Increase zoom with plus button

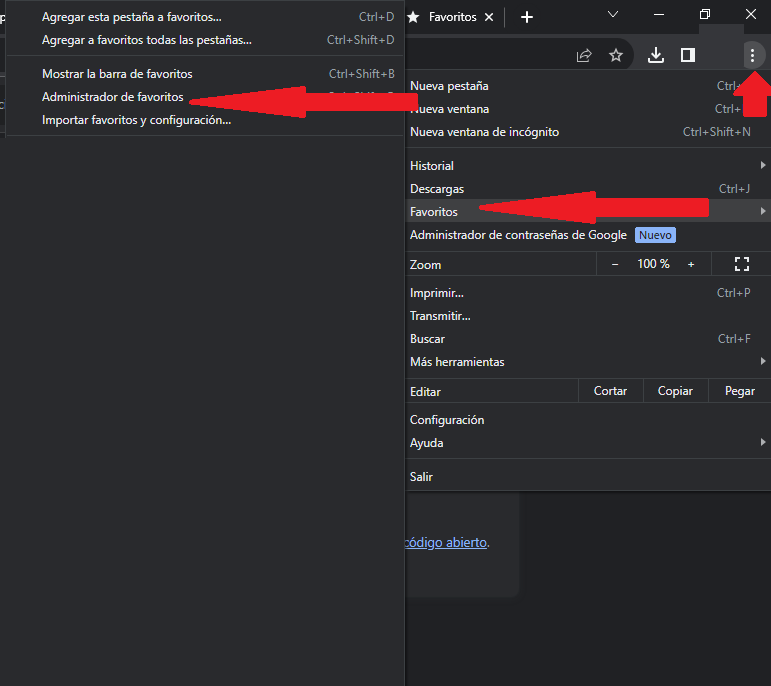691,264
